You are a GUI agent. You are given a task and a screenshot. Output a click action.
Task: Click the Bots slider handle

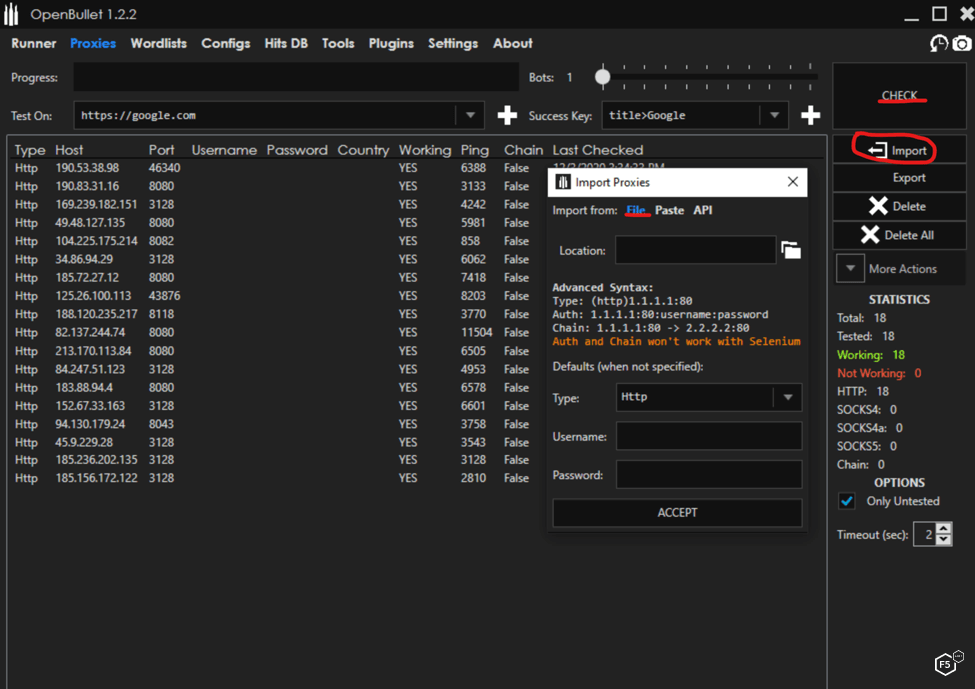(x=602, y=77)
